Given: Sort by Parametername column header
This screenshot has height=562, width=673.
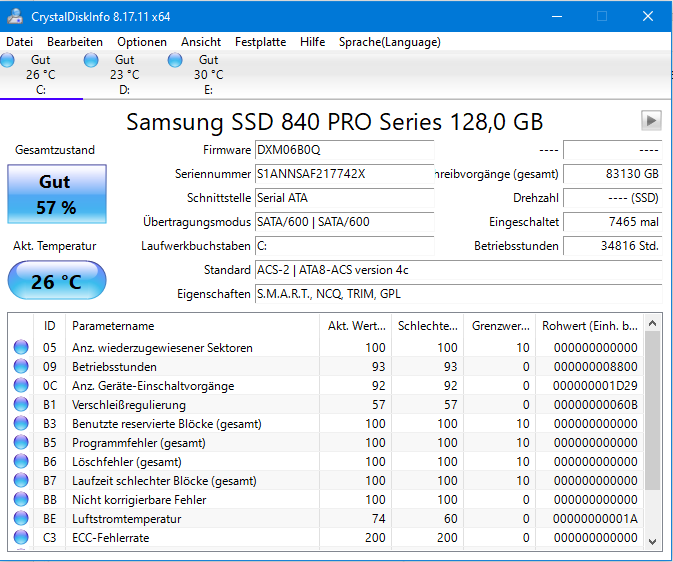Looking at the screenshot, I should point(192,326).
